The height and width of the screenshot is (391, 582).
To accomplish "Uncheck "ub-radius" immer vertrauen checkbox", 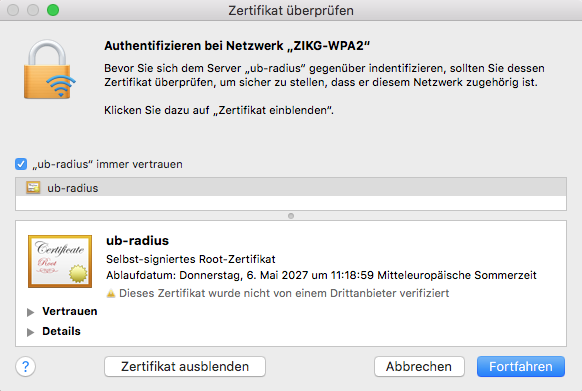I will (x=21, y=164).
